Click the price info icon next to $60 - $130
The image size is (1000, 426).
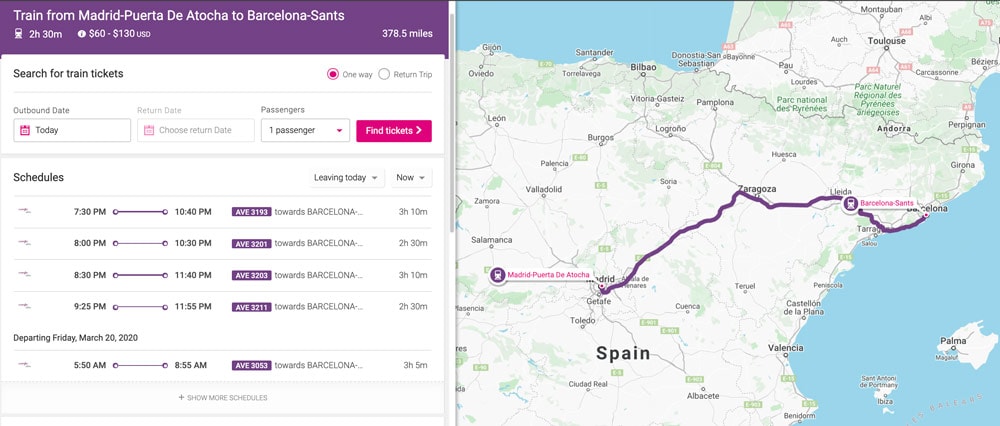click(x=82, y=34)
